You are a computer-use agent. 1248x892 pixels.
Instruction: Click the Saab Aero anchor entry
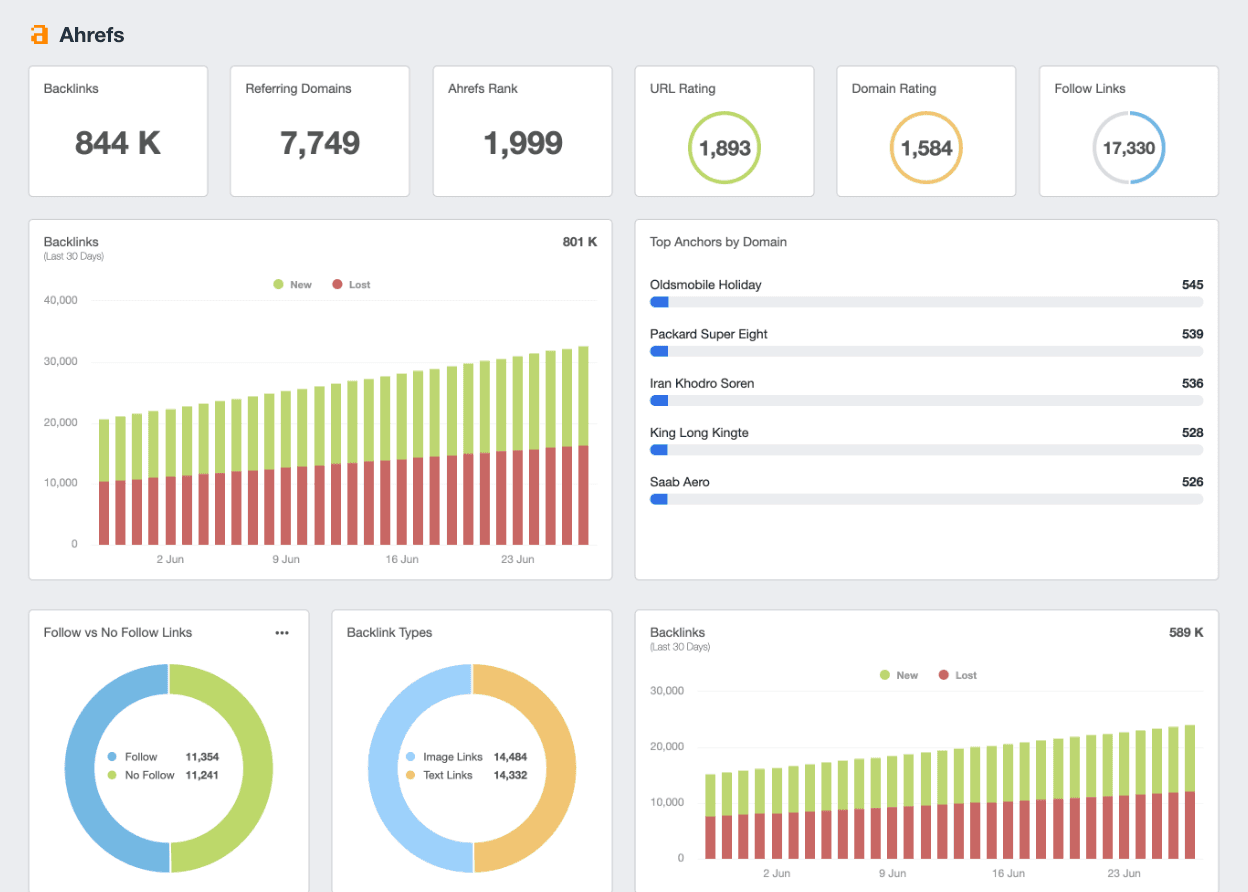pyautogui.click(x=926, y=488)
